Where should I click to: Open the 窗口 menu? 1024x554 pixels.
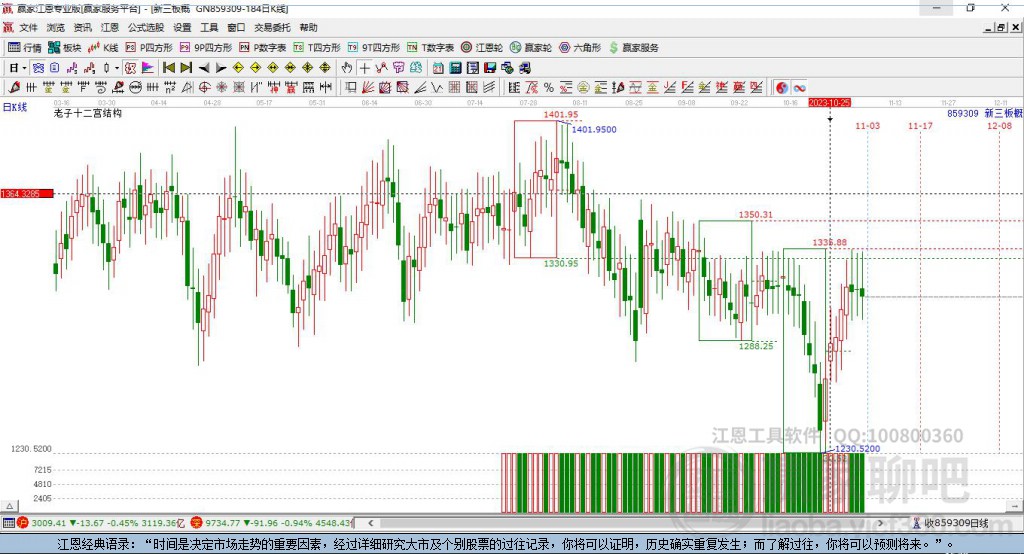pos(236,27)
